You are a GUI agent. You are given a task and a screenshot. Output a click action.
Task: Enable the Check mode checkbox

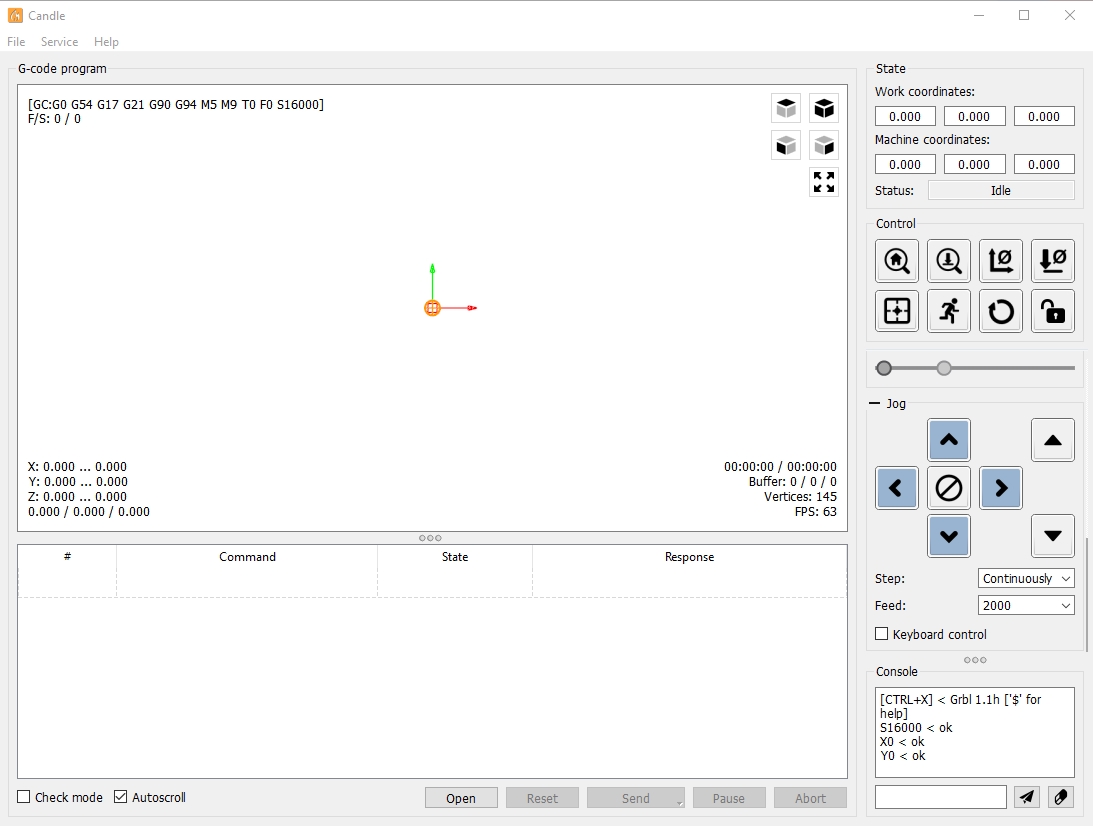[24, 797]
